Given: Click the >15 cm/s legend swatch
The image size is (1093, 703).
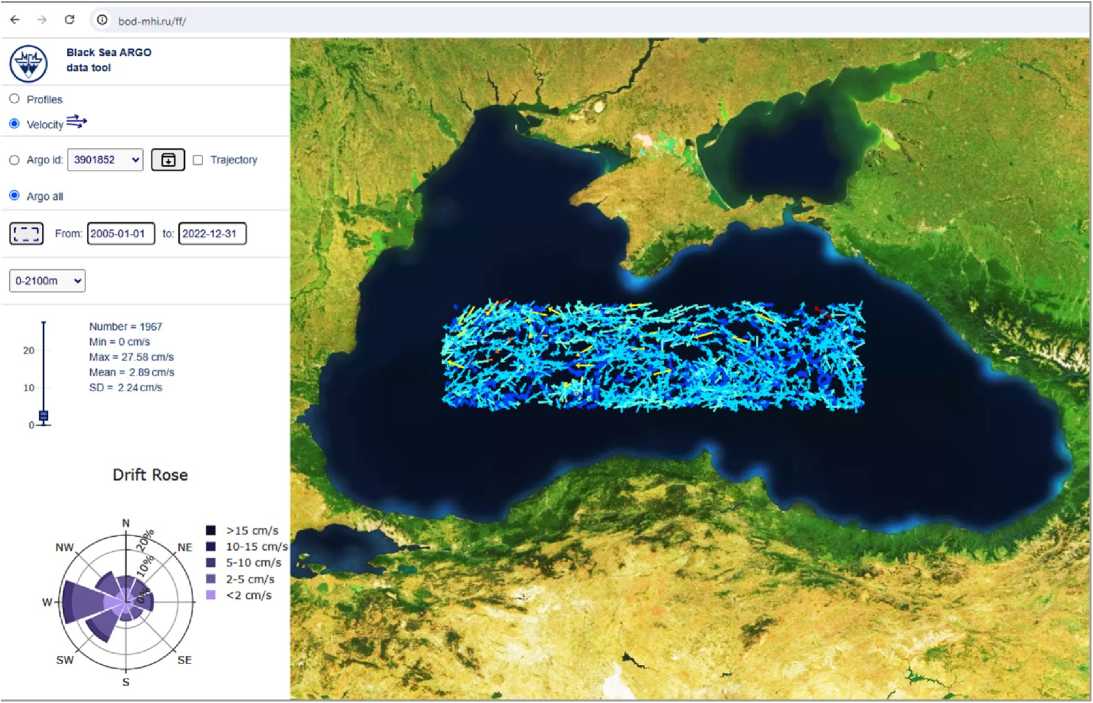Looking at the screenshot, I should pyautogui.click(x=211, y=530).
